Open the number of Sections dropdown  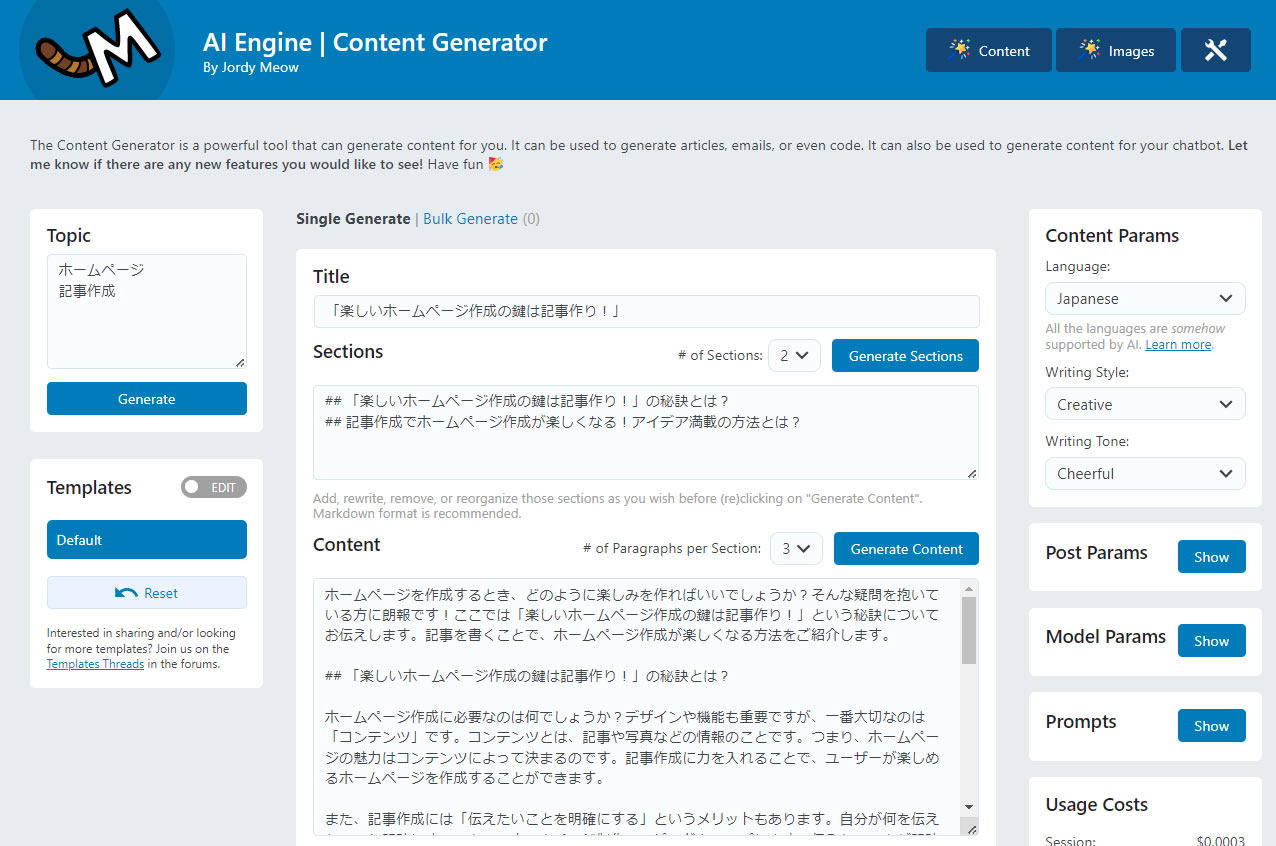click(x=794, y=355)
